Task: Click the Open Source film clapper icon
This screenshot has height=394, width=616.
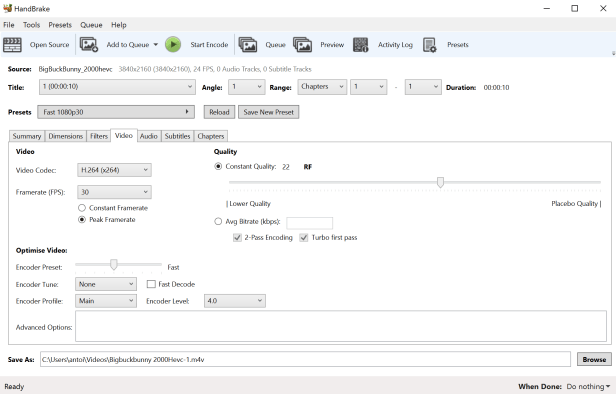Action: pyautogui.click(x=12, y=45)
